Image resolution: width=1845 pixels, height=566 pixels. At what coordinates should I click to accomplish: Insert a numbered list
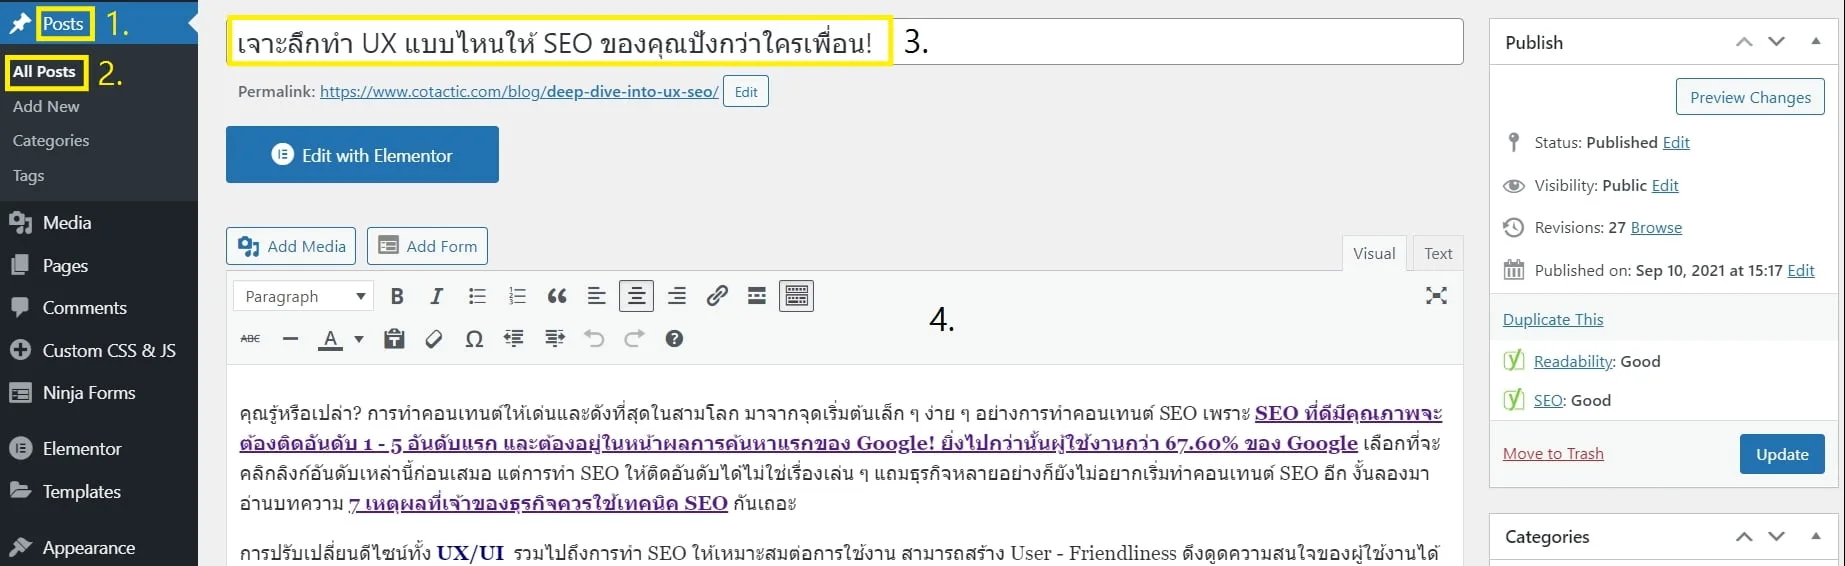pyautogui.click(x=517, y=296)
